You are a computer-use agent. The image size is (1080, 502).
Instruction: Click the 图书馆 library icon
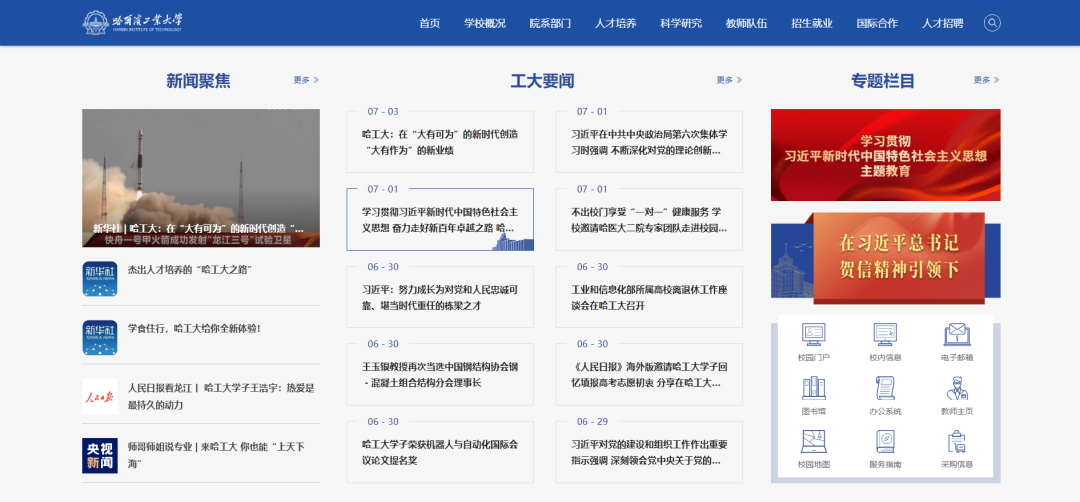pyautogui.click(x=813, y=388)
